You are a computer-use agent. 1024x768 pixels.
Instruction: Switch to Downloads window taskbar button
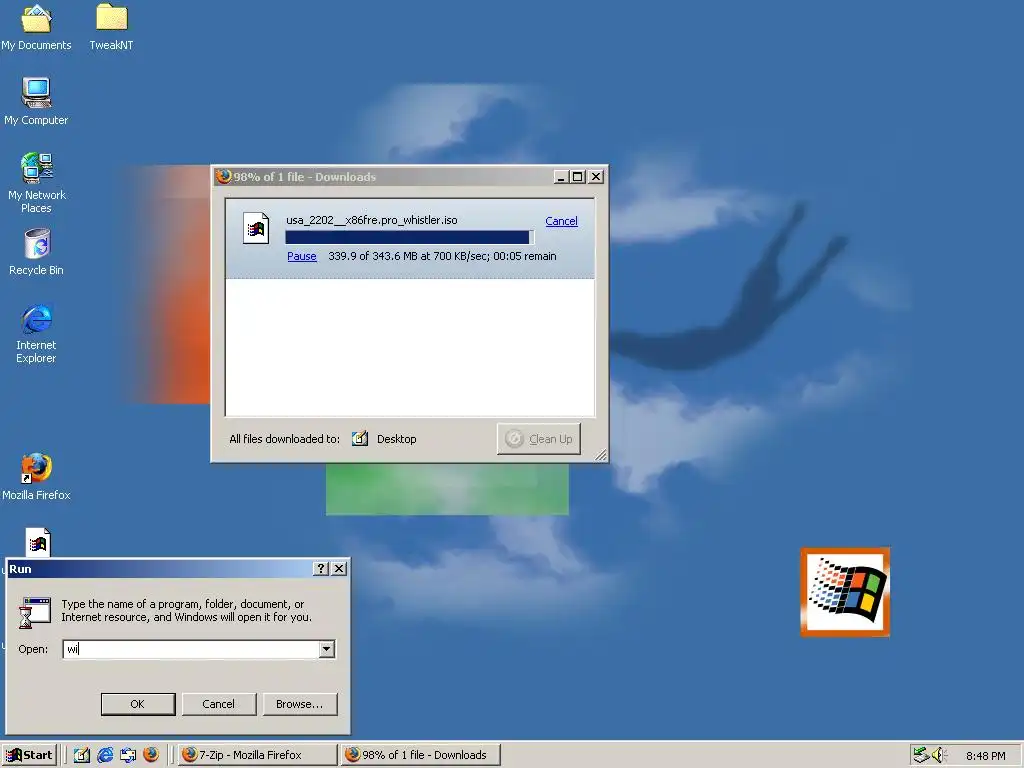[x=420, y=755]
